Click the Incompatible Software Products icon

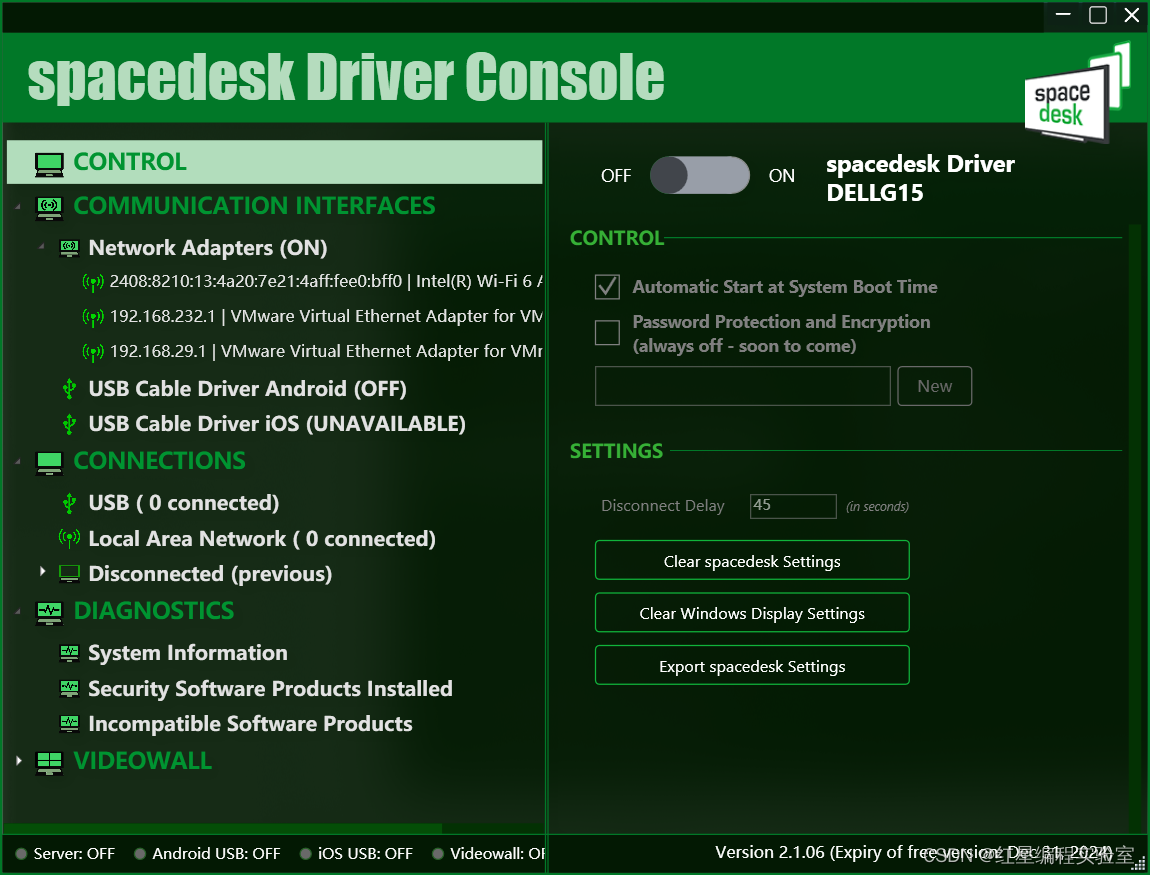[x=70, y=724]
